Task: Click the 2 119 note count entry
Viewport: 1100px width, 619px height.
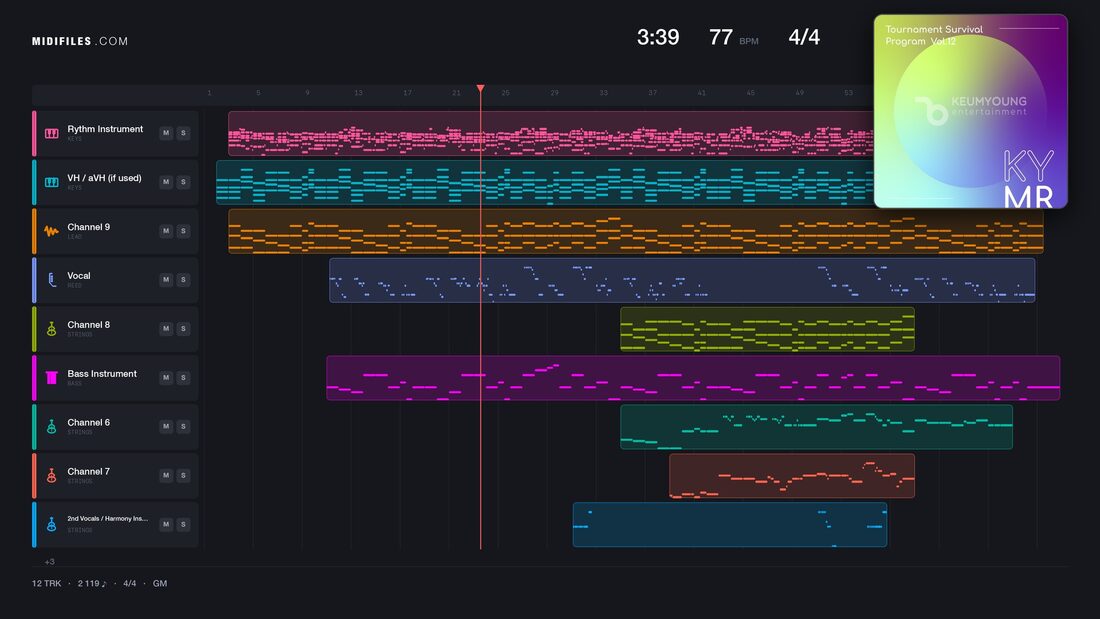Action: click(92, 583)
